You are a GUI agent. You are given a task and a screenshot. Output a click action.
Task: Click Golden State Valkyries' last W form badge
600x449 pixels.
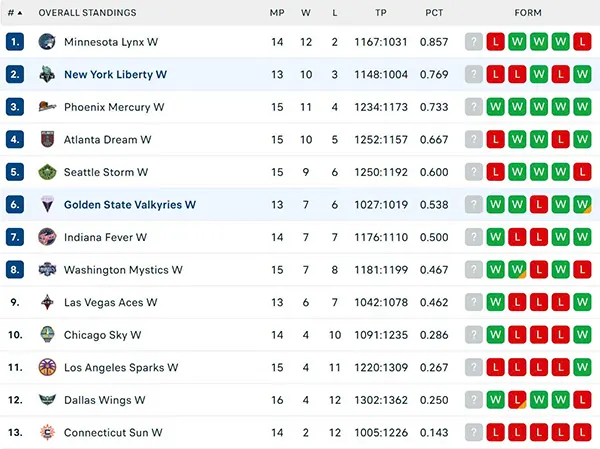[582, 204]
